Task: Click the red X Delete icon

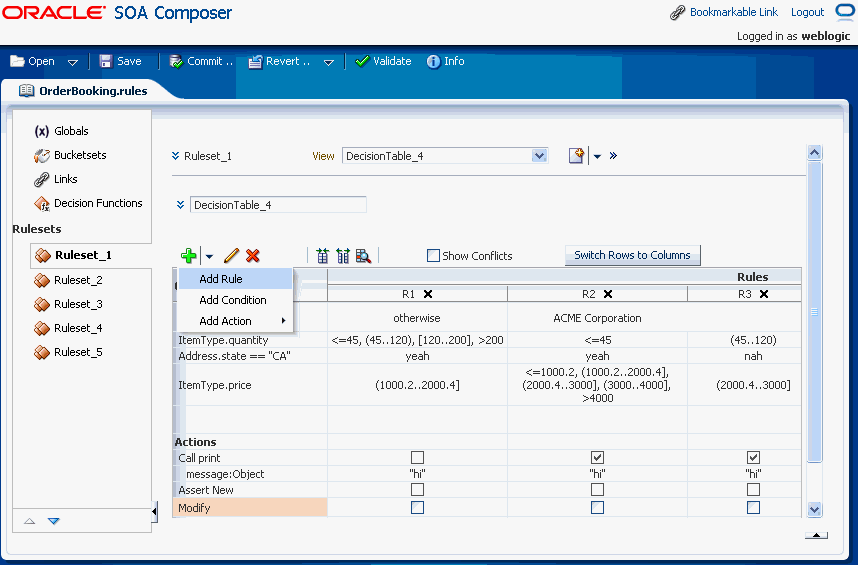Action: pyautogui.click(x=253, y=255)
